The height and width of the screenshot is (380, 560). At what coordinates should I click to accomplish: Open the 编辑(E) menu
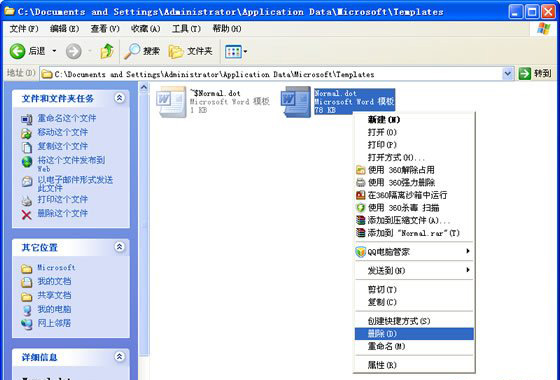click(x=64, y=29)
